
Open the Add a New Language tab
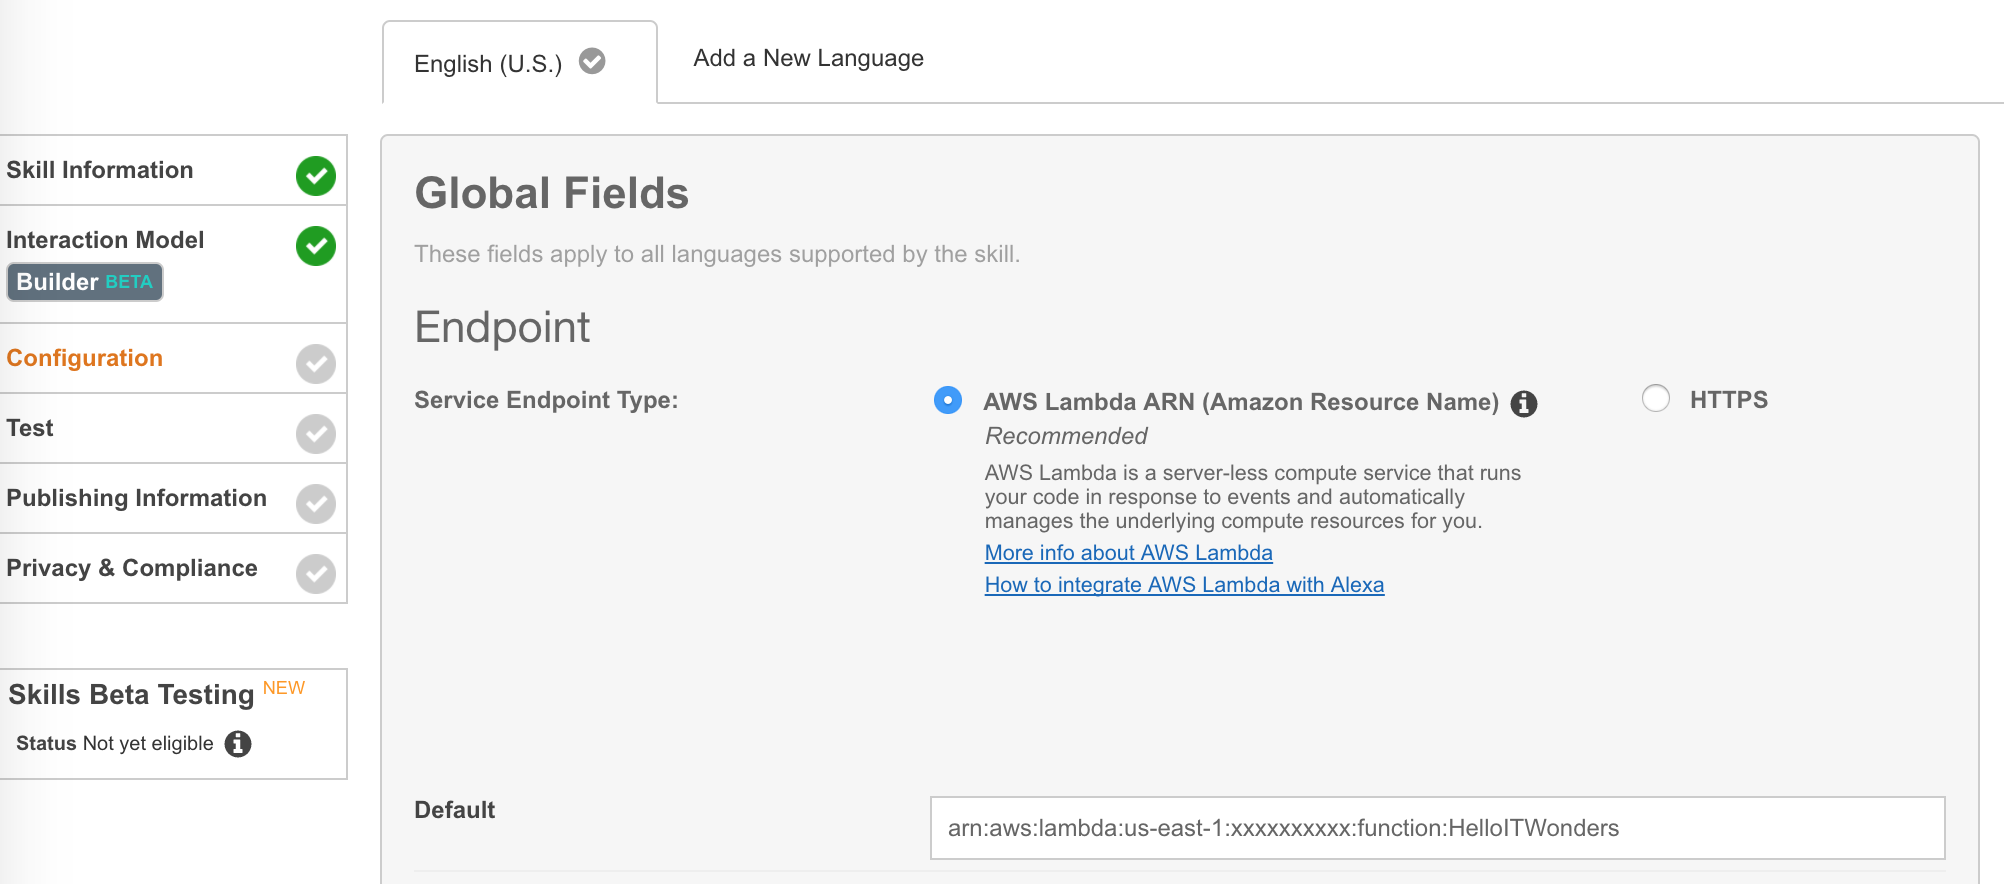click(809, 58)
